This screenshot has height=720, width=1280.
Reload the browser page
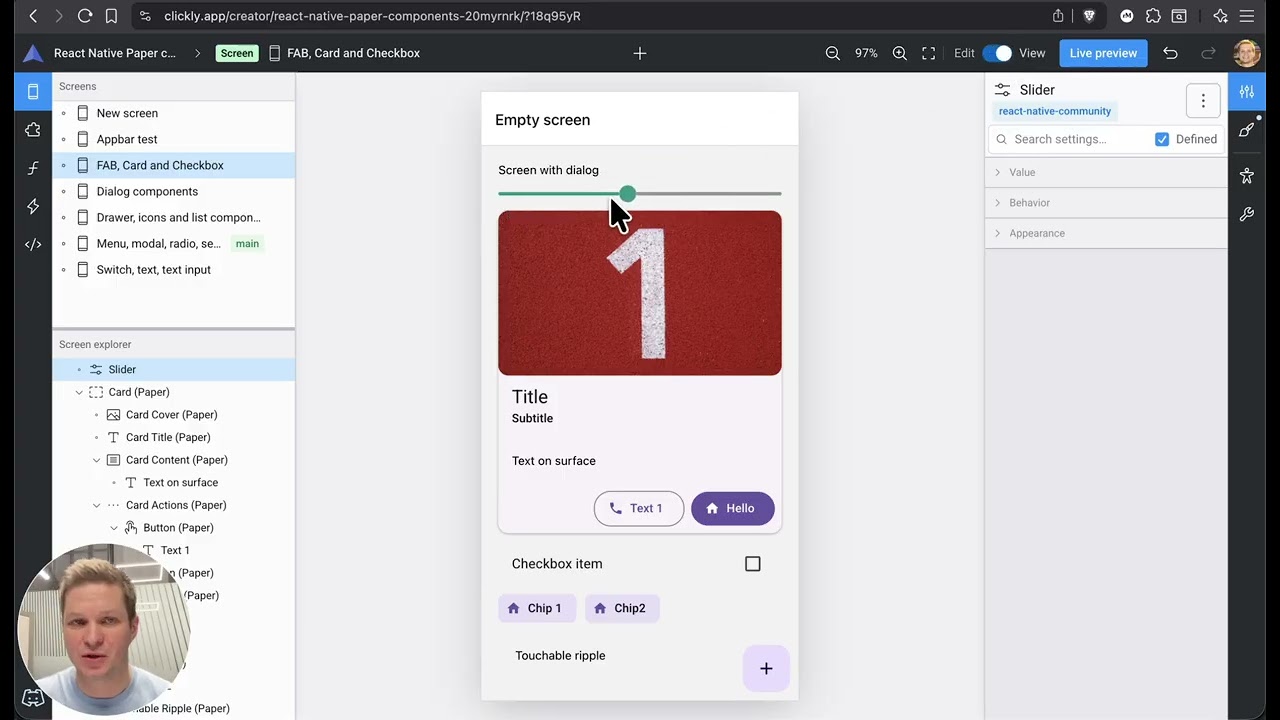(x=85, y=16)
